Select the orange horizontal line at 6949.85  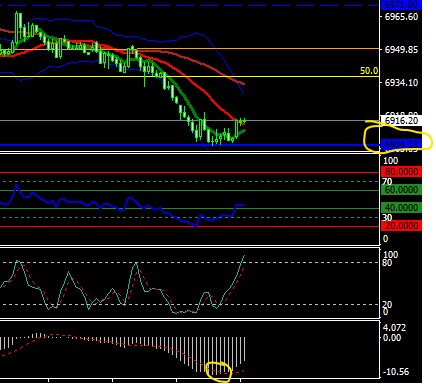[190, 49]
